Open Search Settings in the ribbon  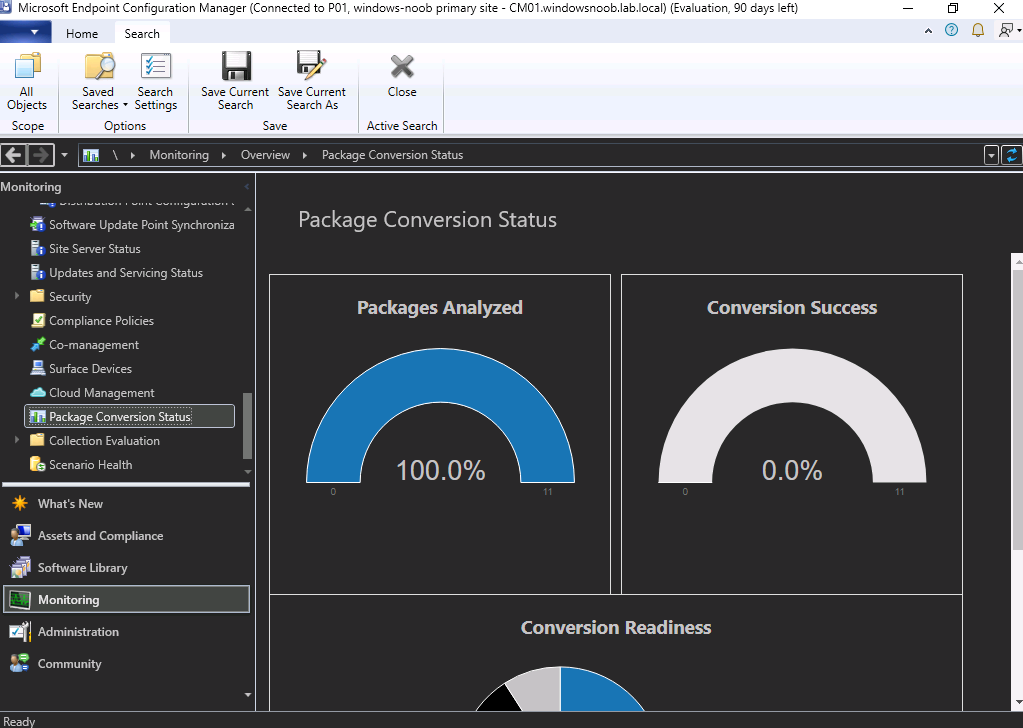point(155,82)
